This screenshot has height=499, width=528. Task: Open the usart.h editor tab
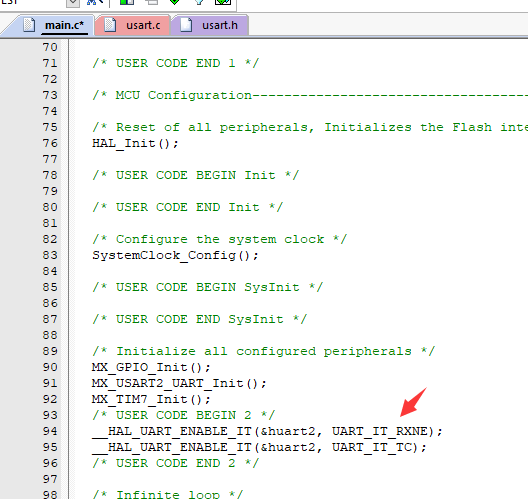pyautogui.click(x=210, y=25)
